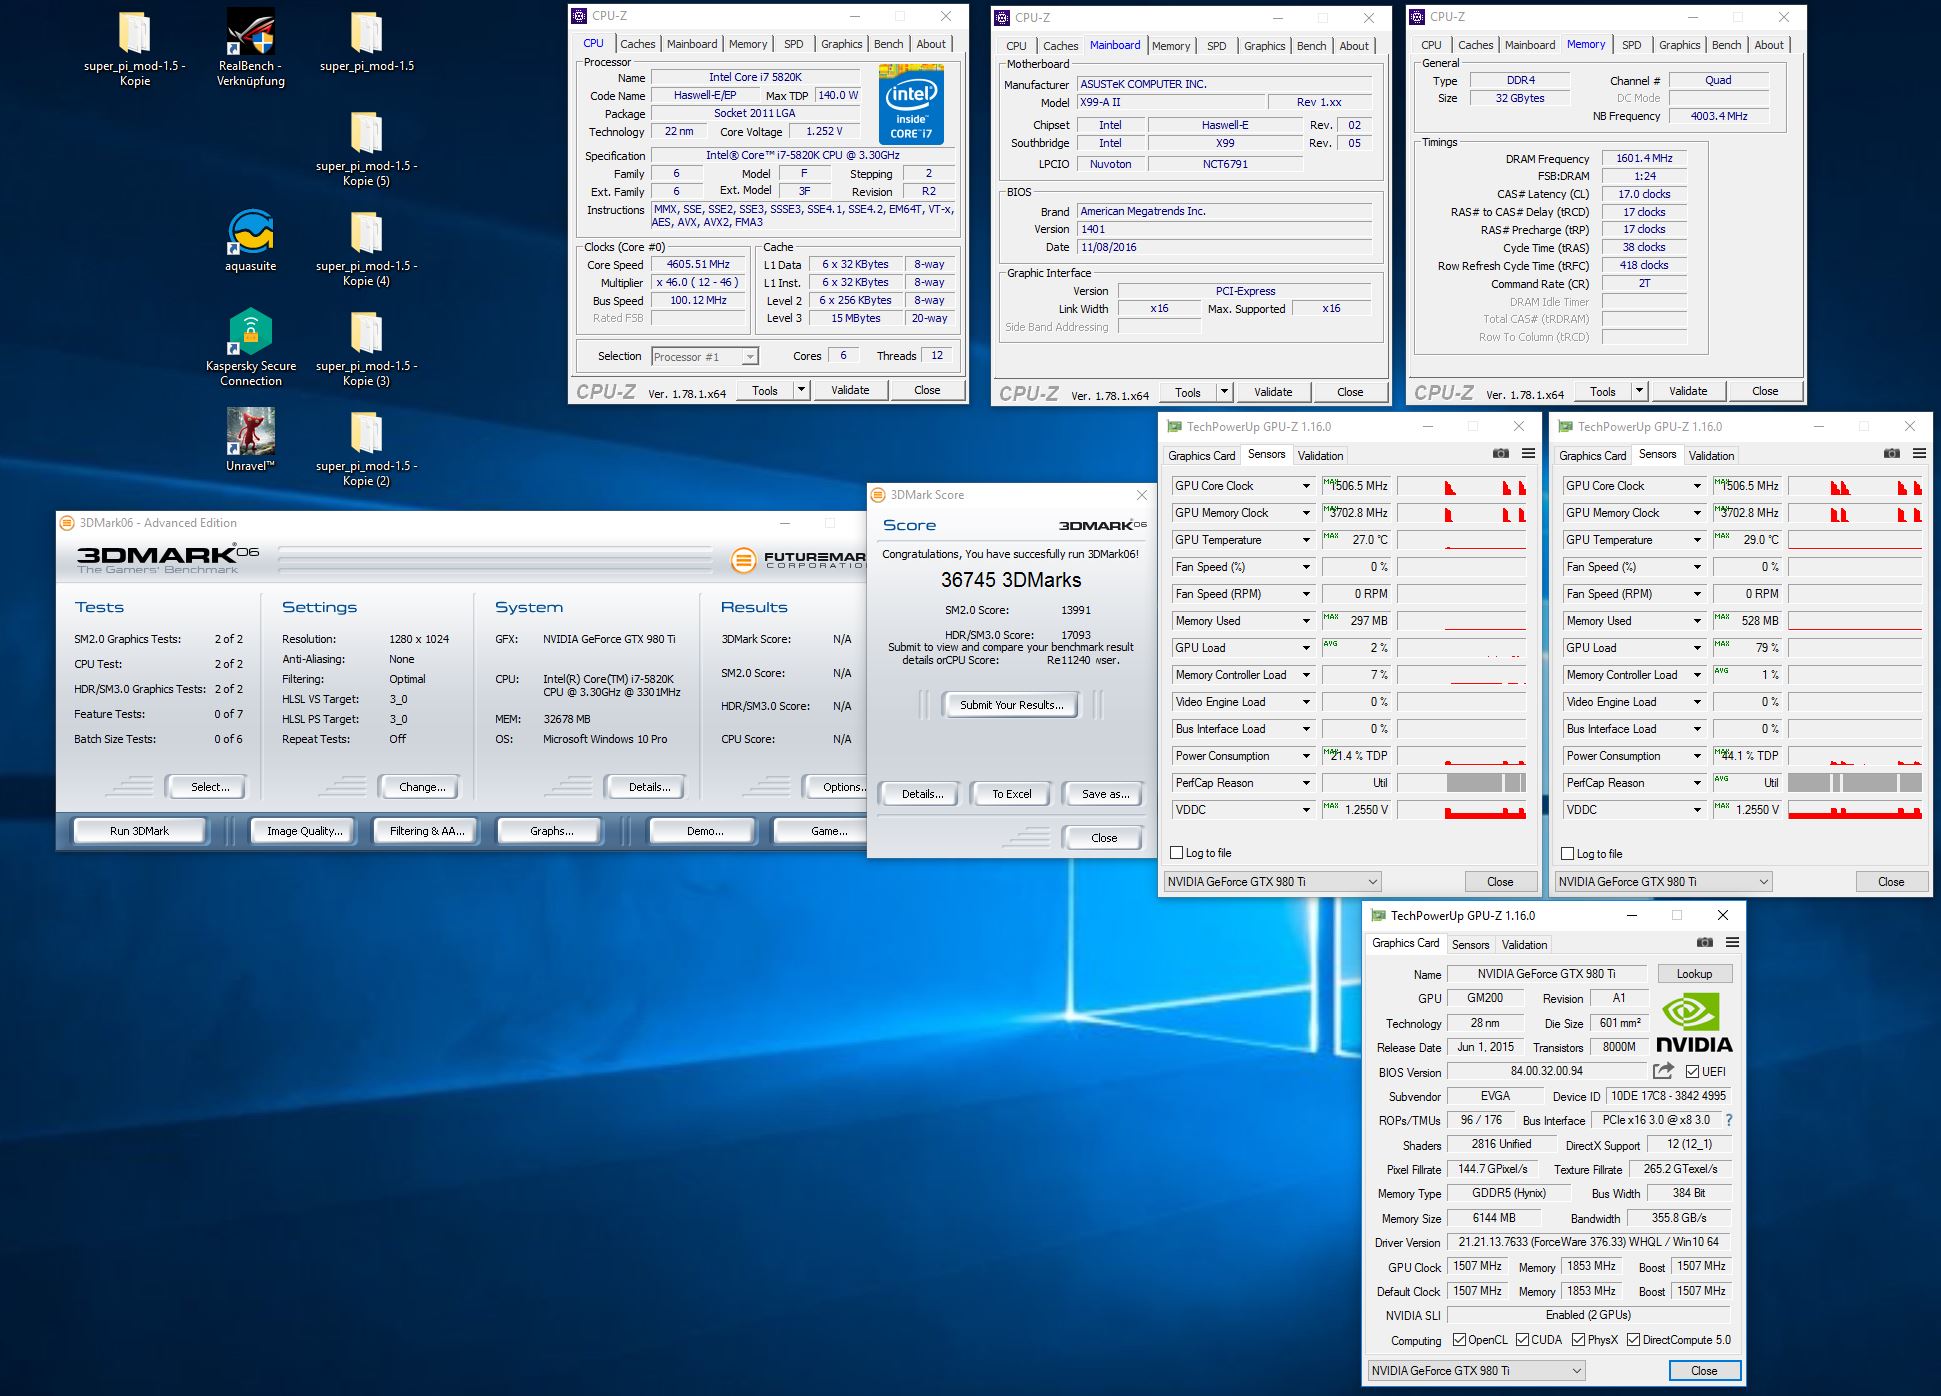The image size is (1941, 1396).
Task: Open Graphics Card tab in left GPU-Z sensors
Action: [1201, 456]
